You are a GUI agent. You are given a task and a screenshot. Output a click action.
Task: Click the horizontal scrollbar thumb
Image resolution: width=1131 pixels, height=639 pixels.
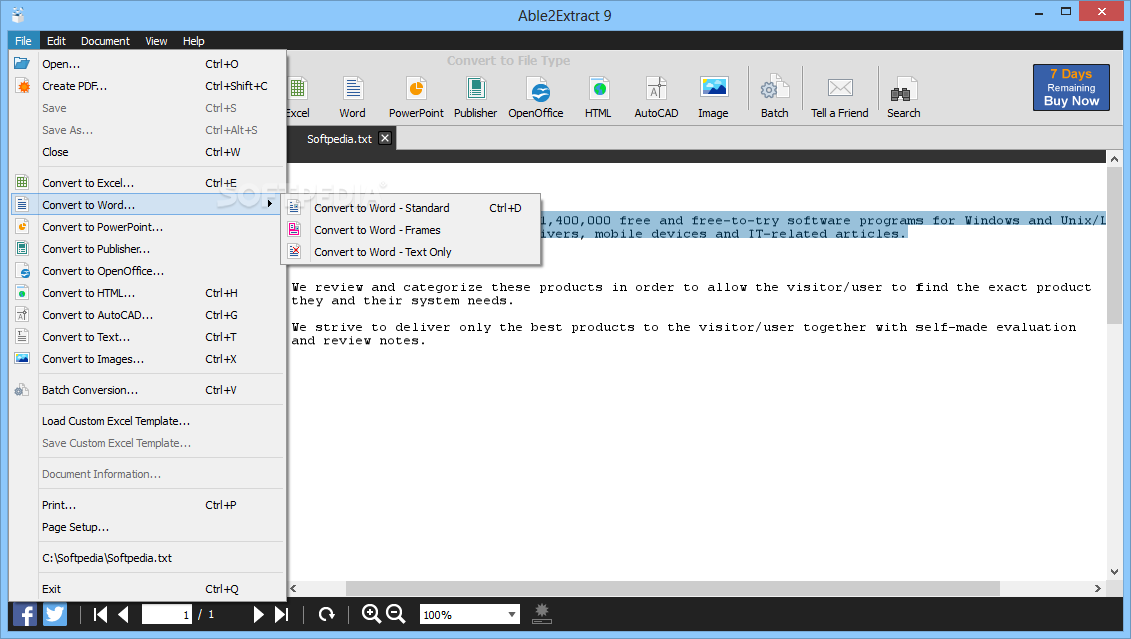pyautogui.click(x=672, y=589)
